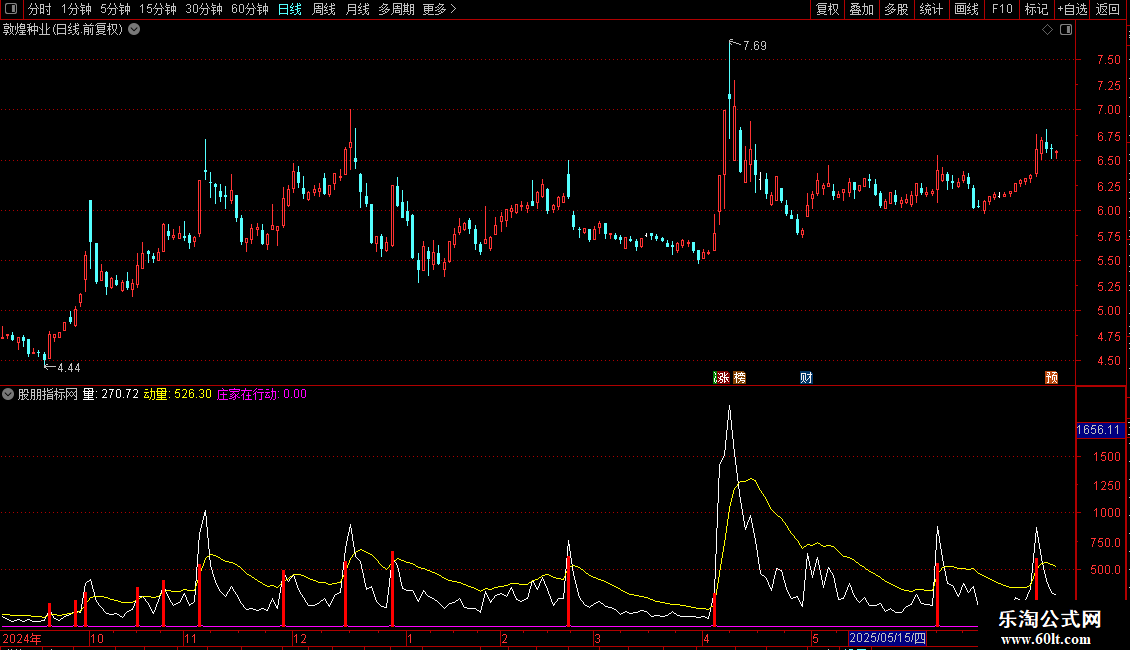Click the 2024年 timeline label

(22, 638)
